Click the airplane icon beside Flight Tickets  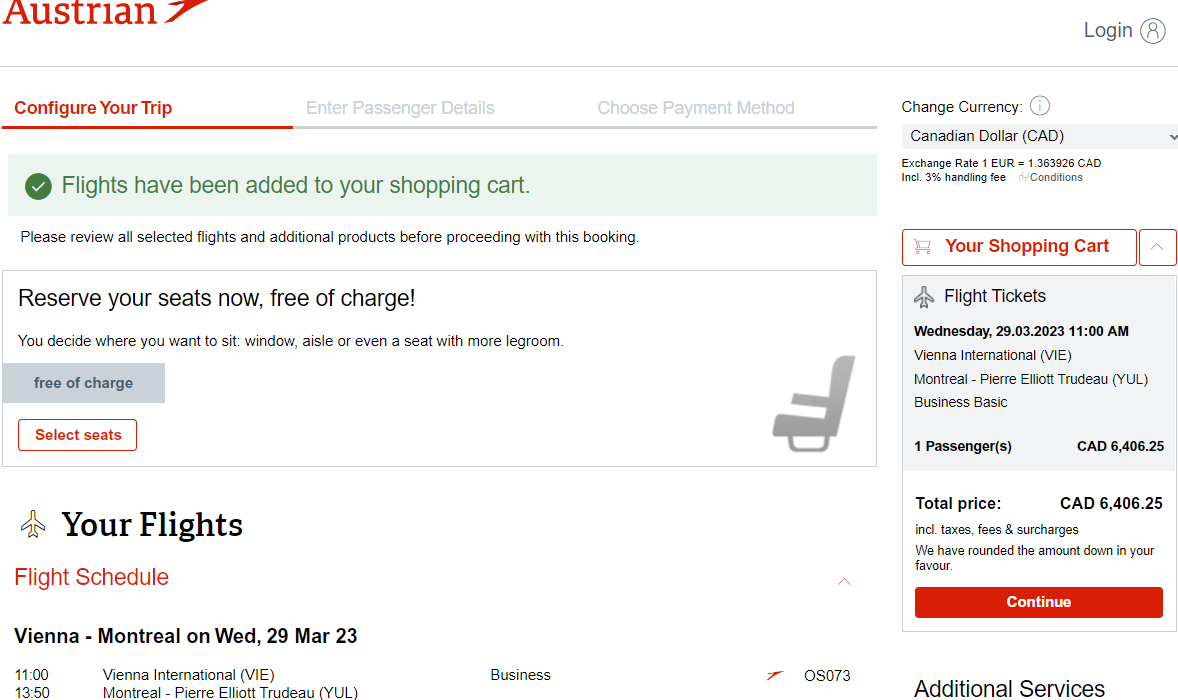924,297
